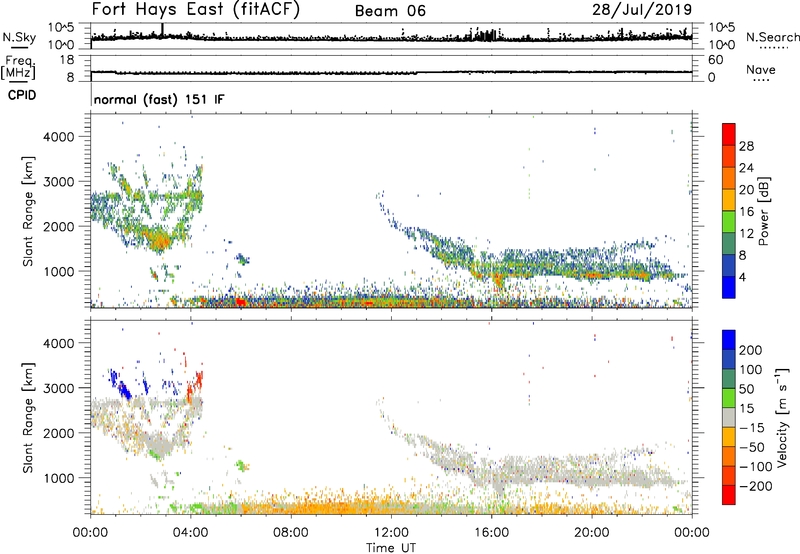Click the '-200' Velocity colorbar value
Image resolution: width=800 pixels, height=554 pixels.
(x=754, y=486)
